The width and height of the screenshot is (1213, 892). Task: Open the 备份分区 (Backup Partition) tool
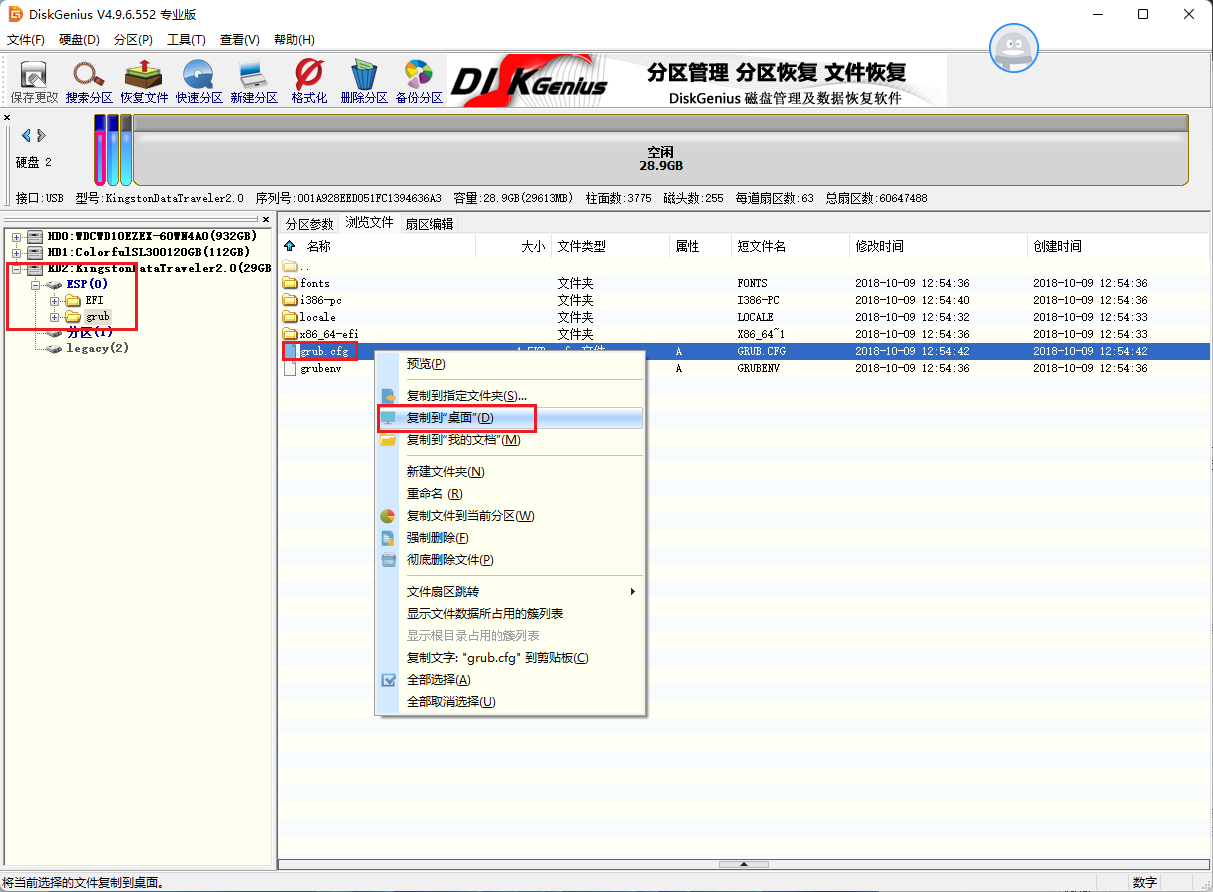pos(419,81)
